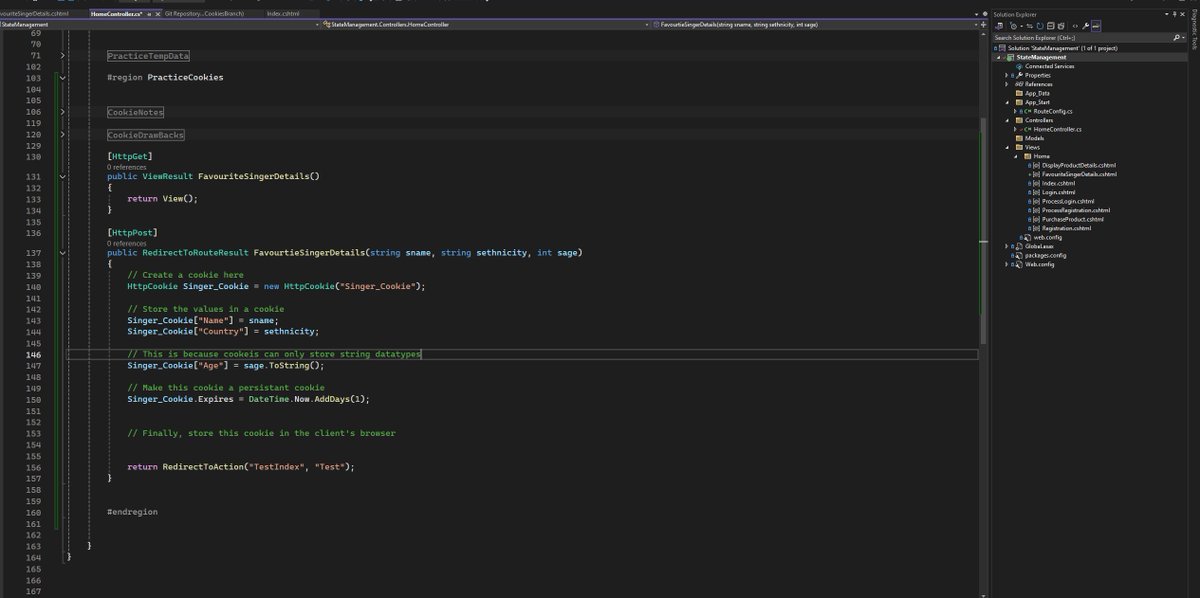Open PurchaseProduct.cshtml file
This screenshot has height=598, width=1200.
1073,219
